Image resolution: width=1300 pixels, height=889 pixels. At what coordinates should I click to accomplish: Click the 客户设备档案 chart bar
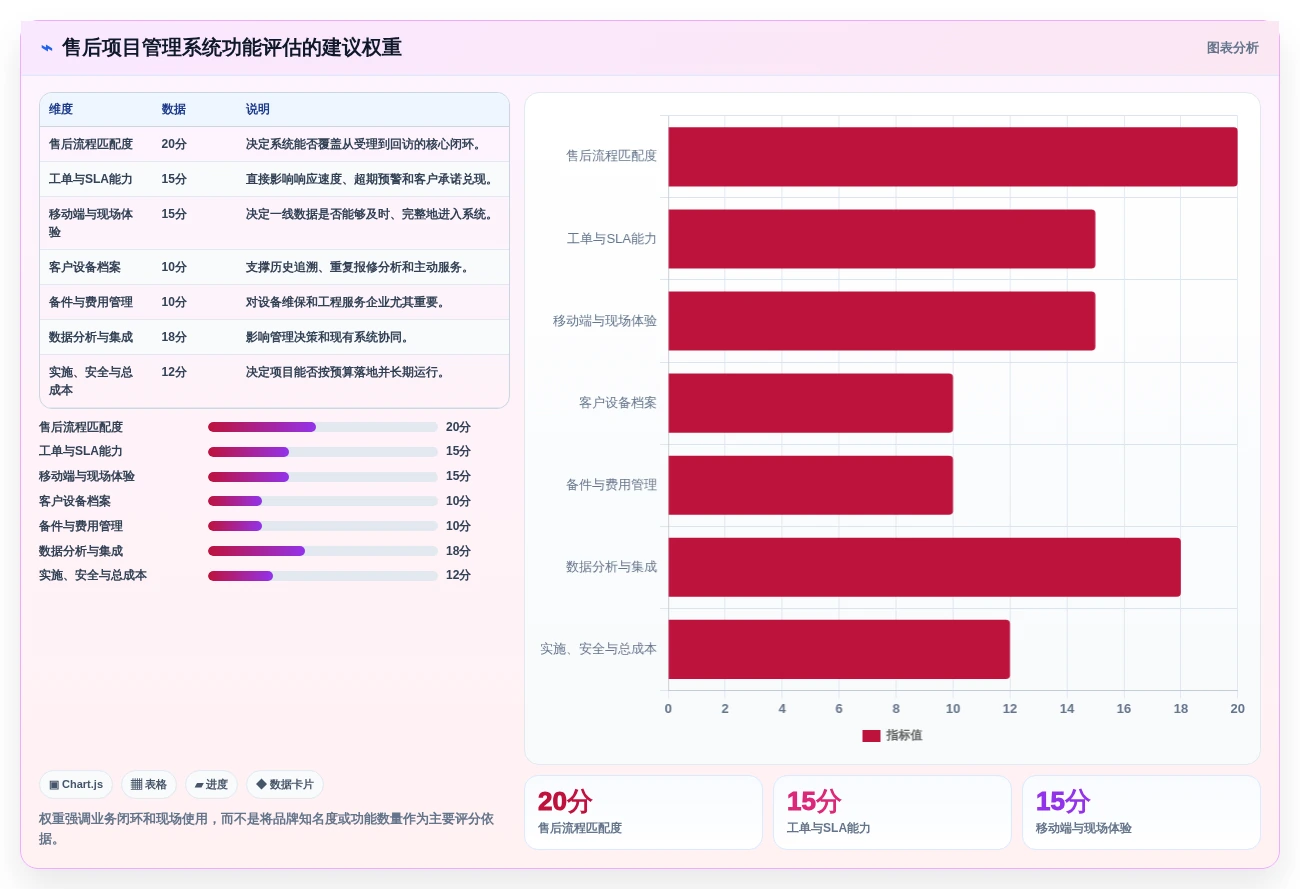tap(811, 403)
